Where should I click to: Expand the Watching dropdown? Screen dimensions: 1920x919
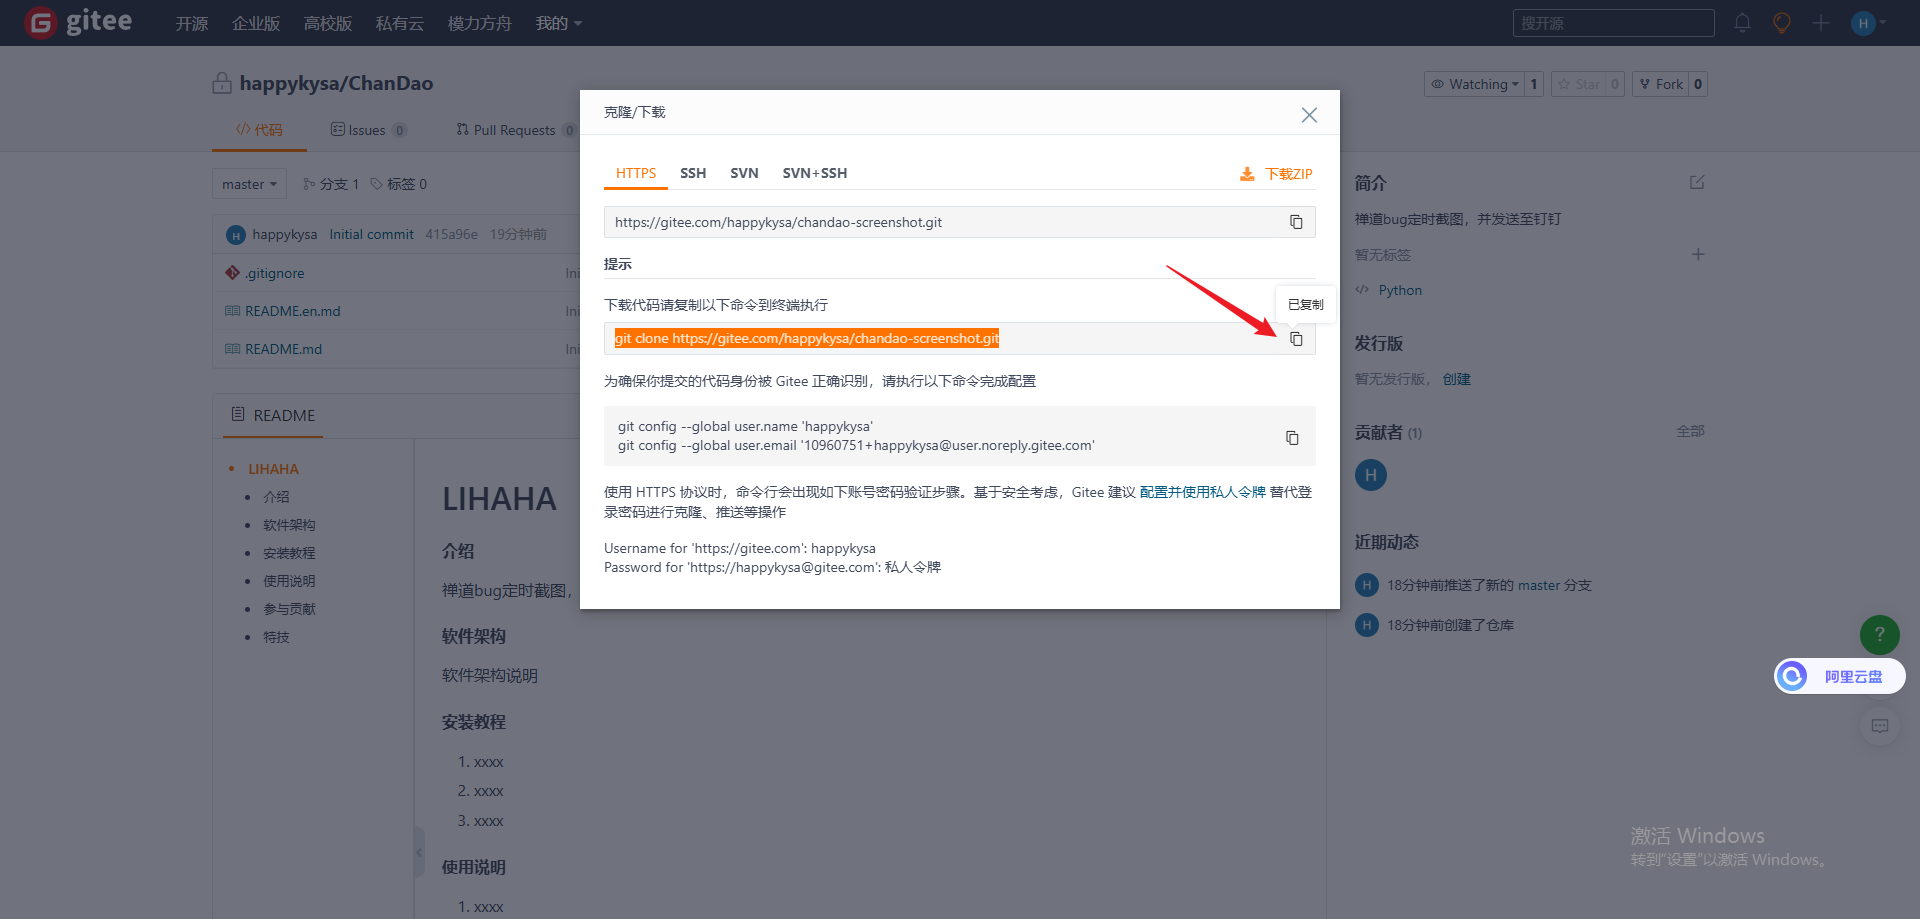(1475, 84)
